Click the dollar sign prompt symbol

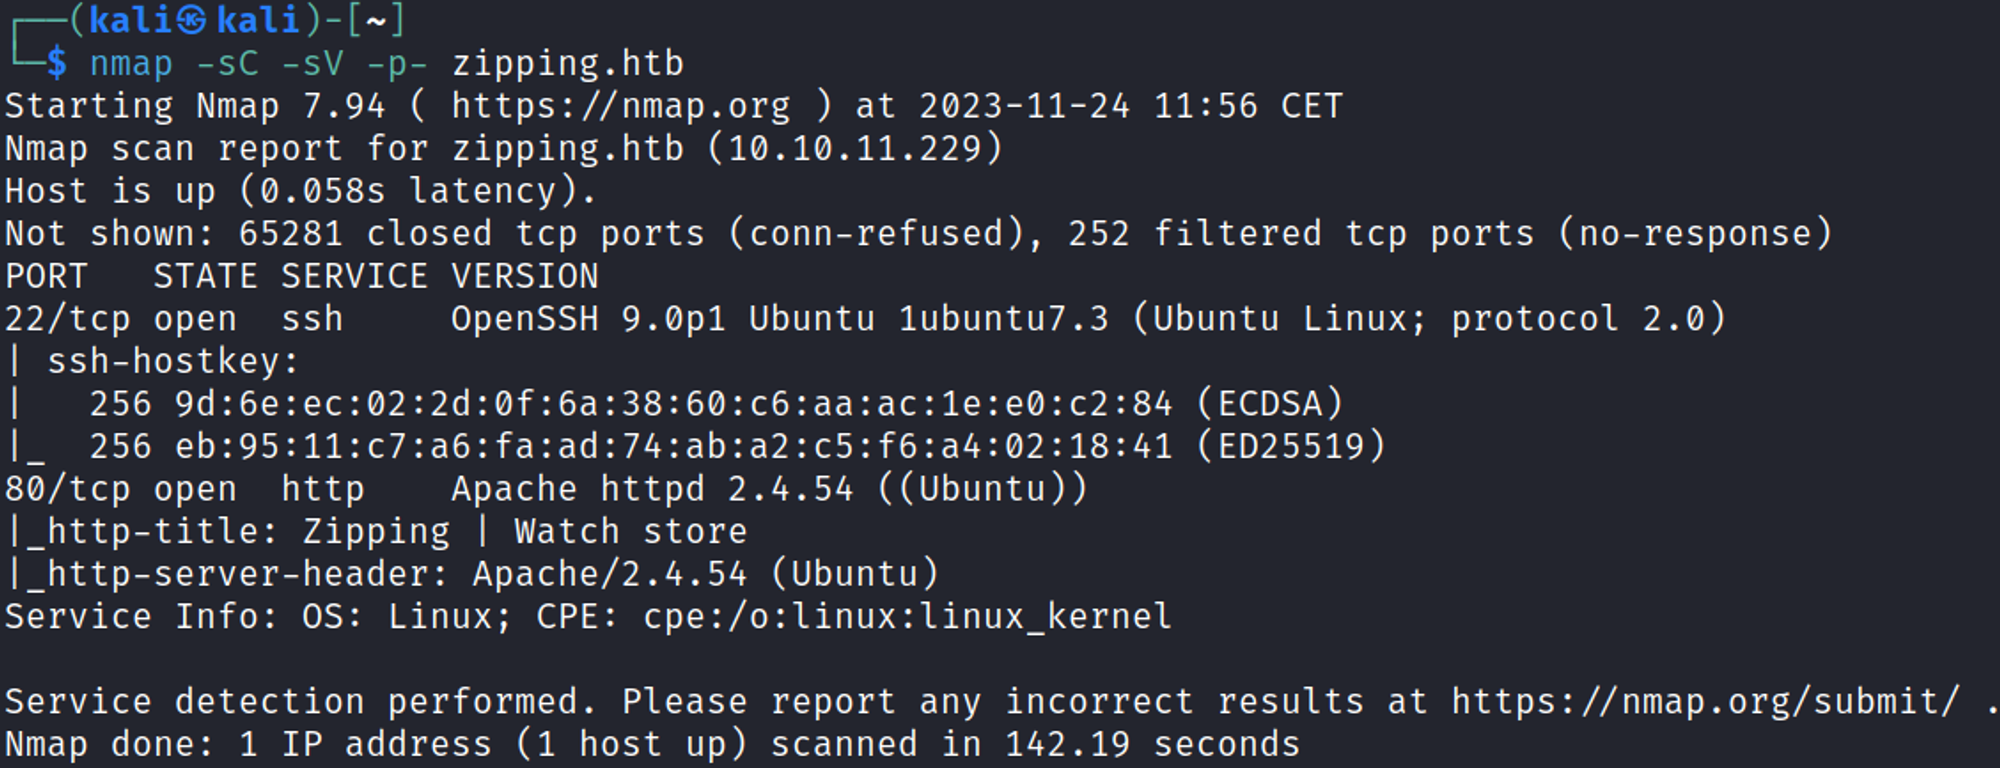57,64
